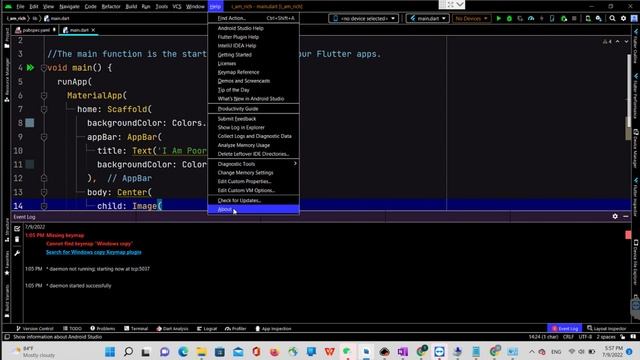Switch to the pubspec.yaml tab
The height and width of the screenshot is (360, 640).
[35, 30]
